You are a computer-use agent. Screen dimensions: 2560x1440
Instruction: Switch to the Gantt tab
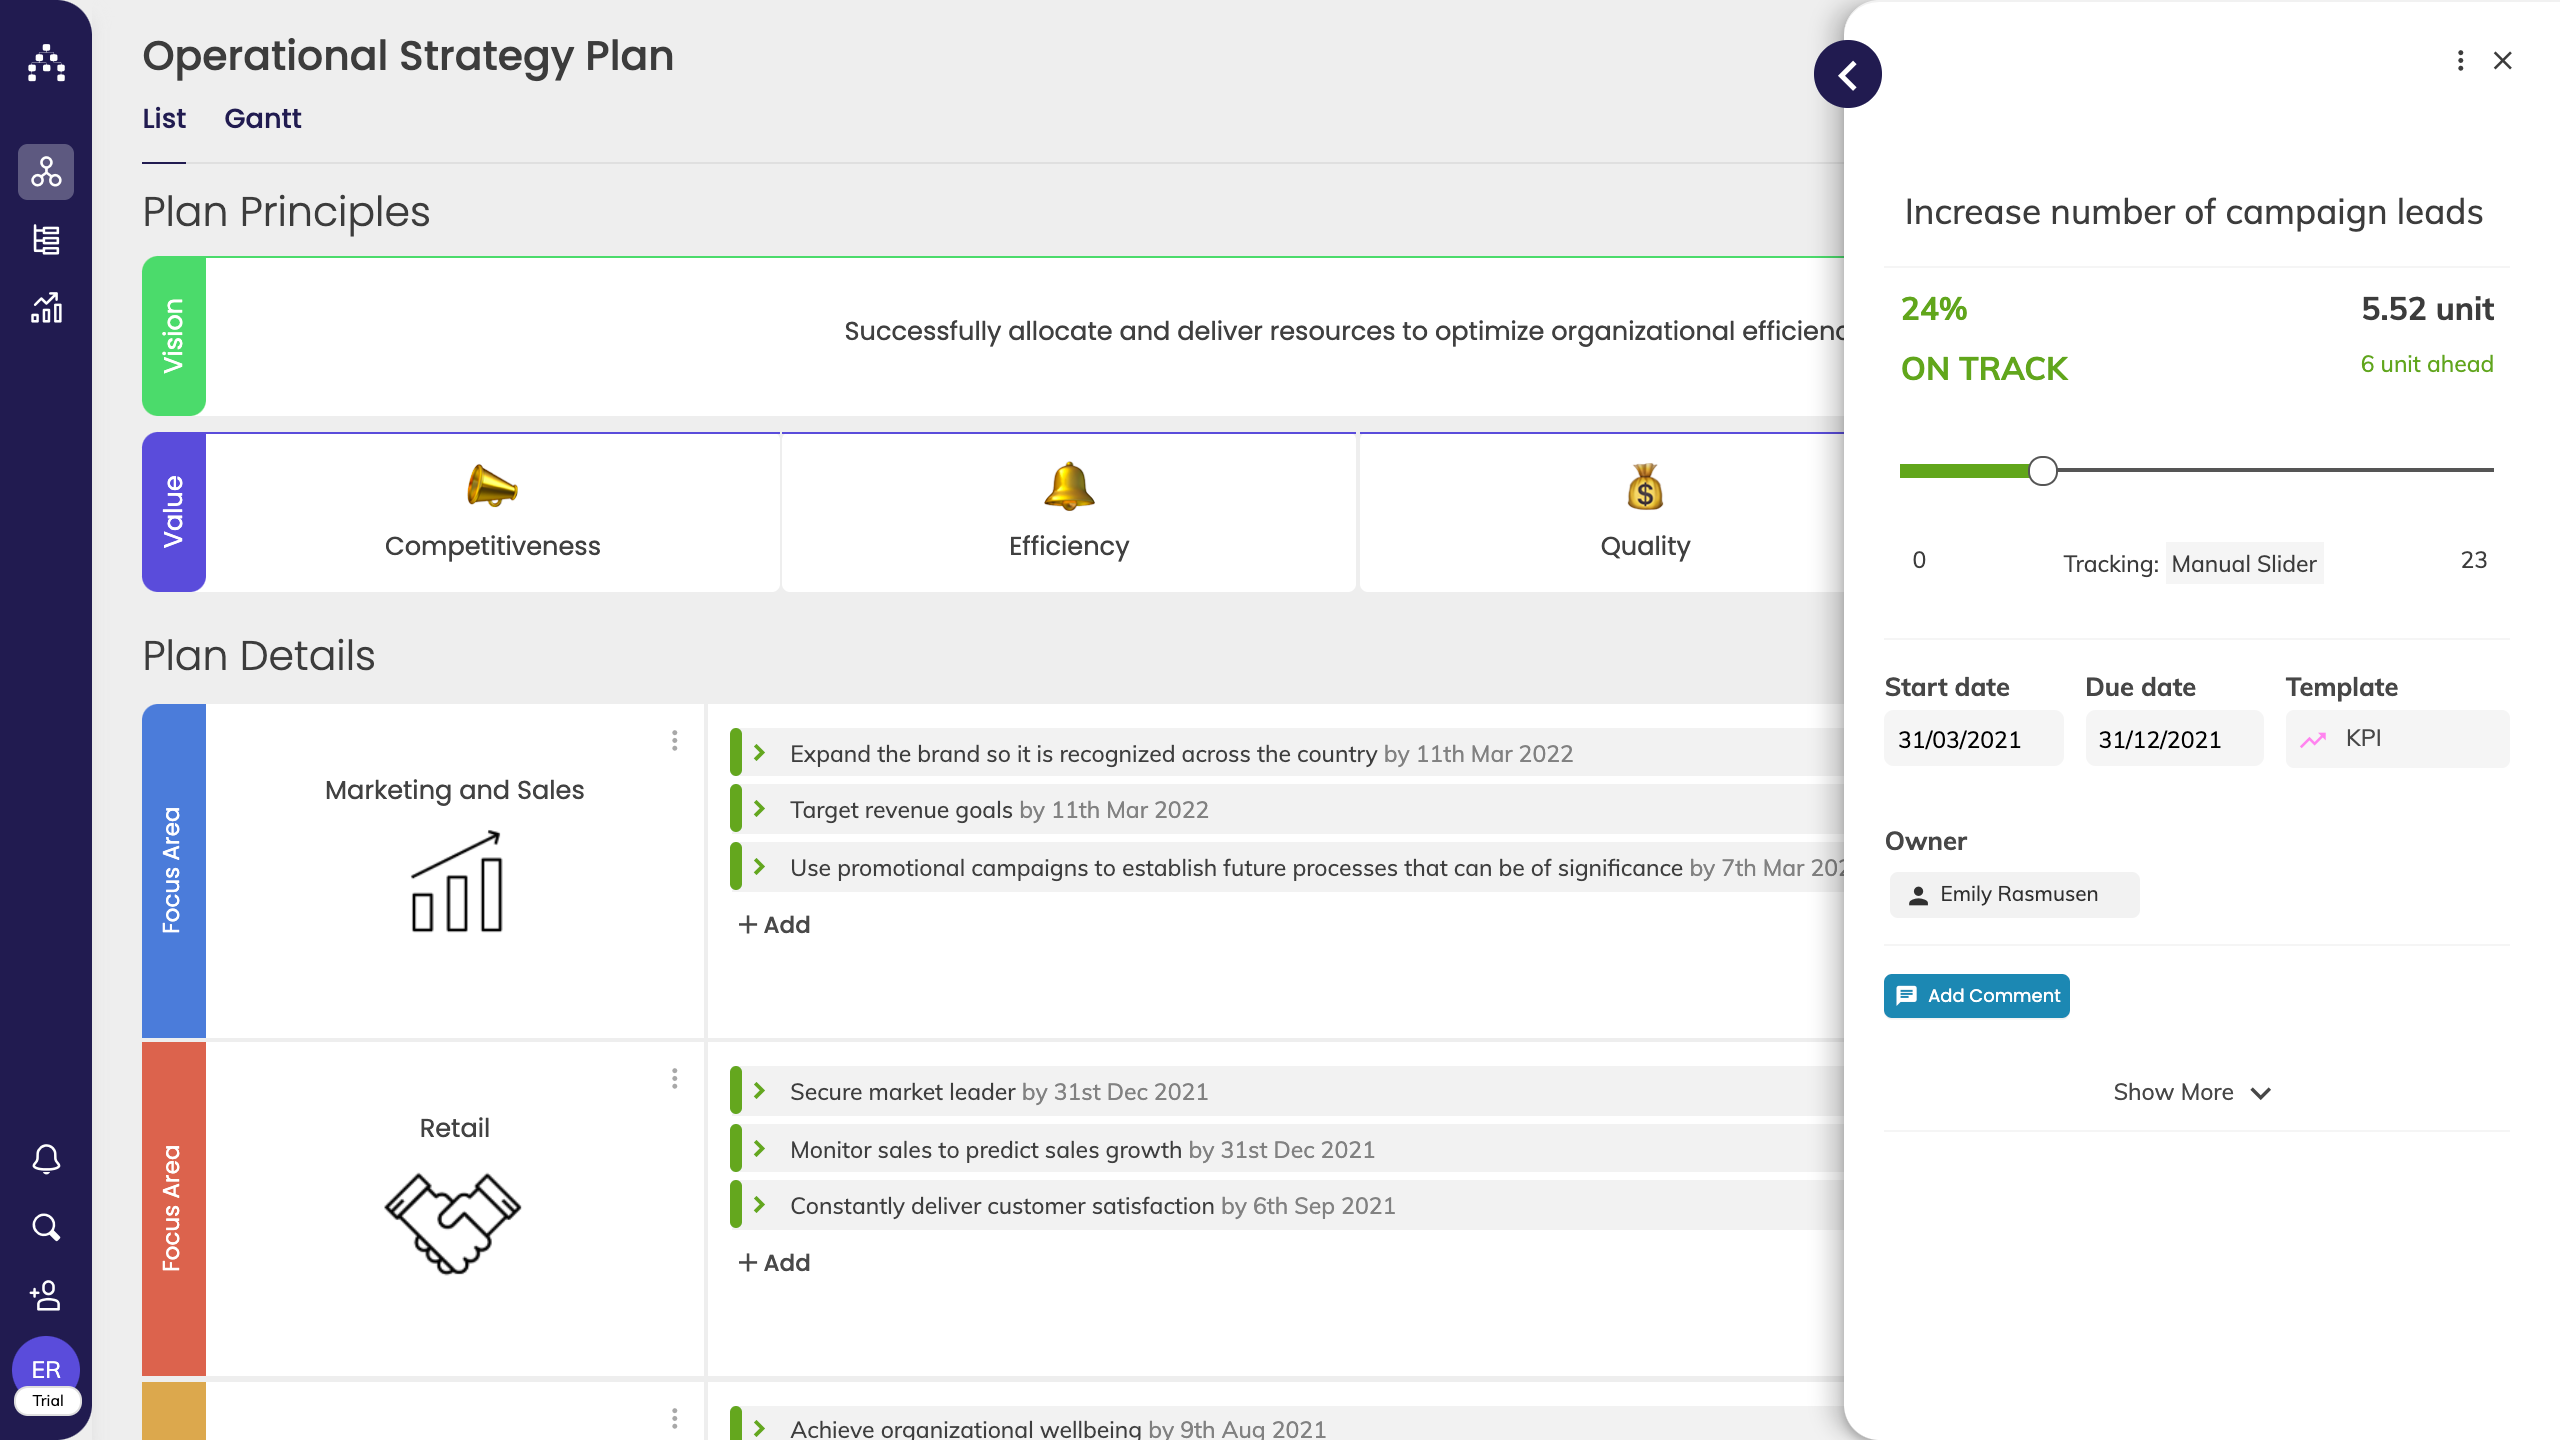(x=262, y=119)
